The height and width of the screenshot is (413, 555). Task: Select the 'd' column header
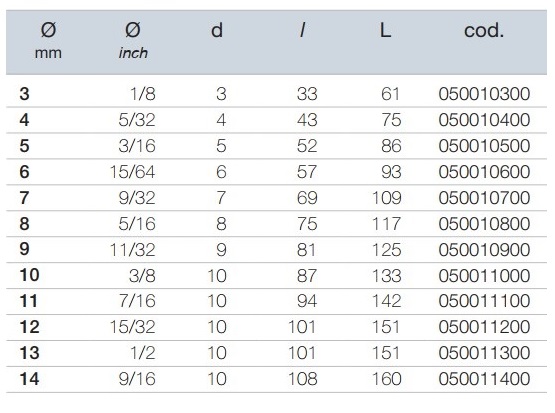217,30
